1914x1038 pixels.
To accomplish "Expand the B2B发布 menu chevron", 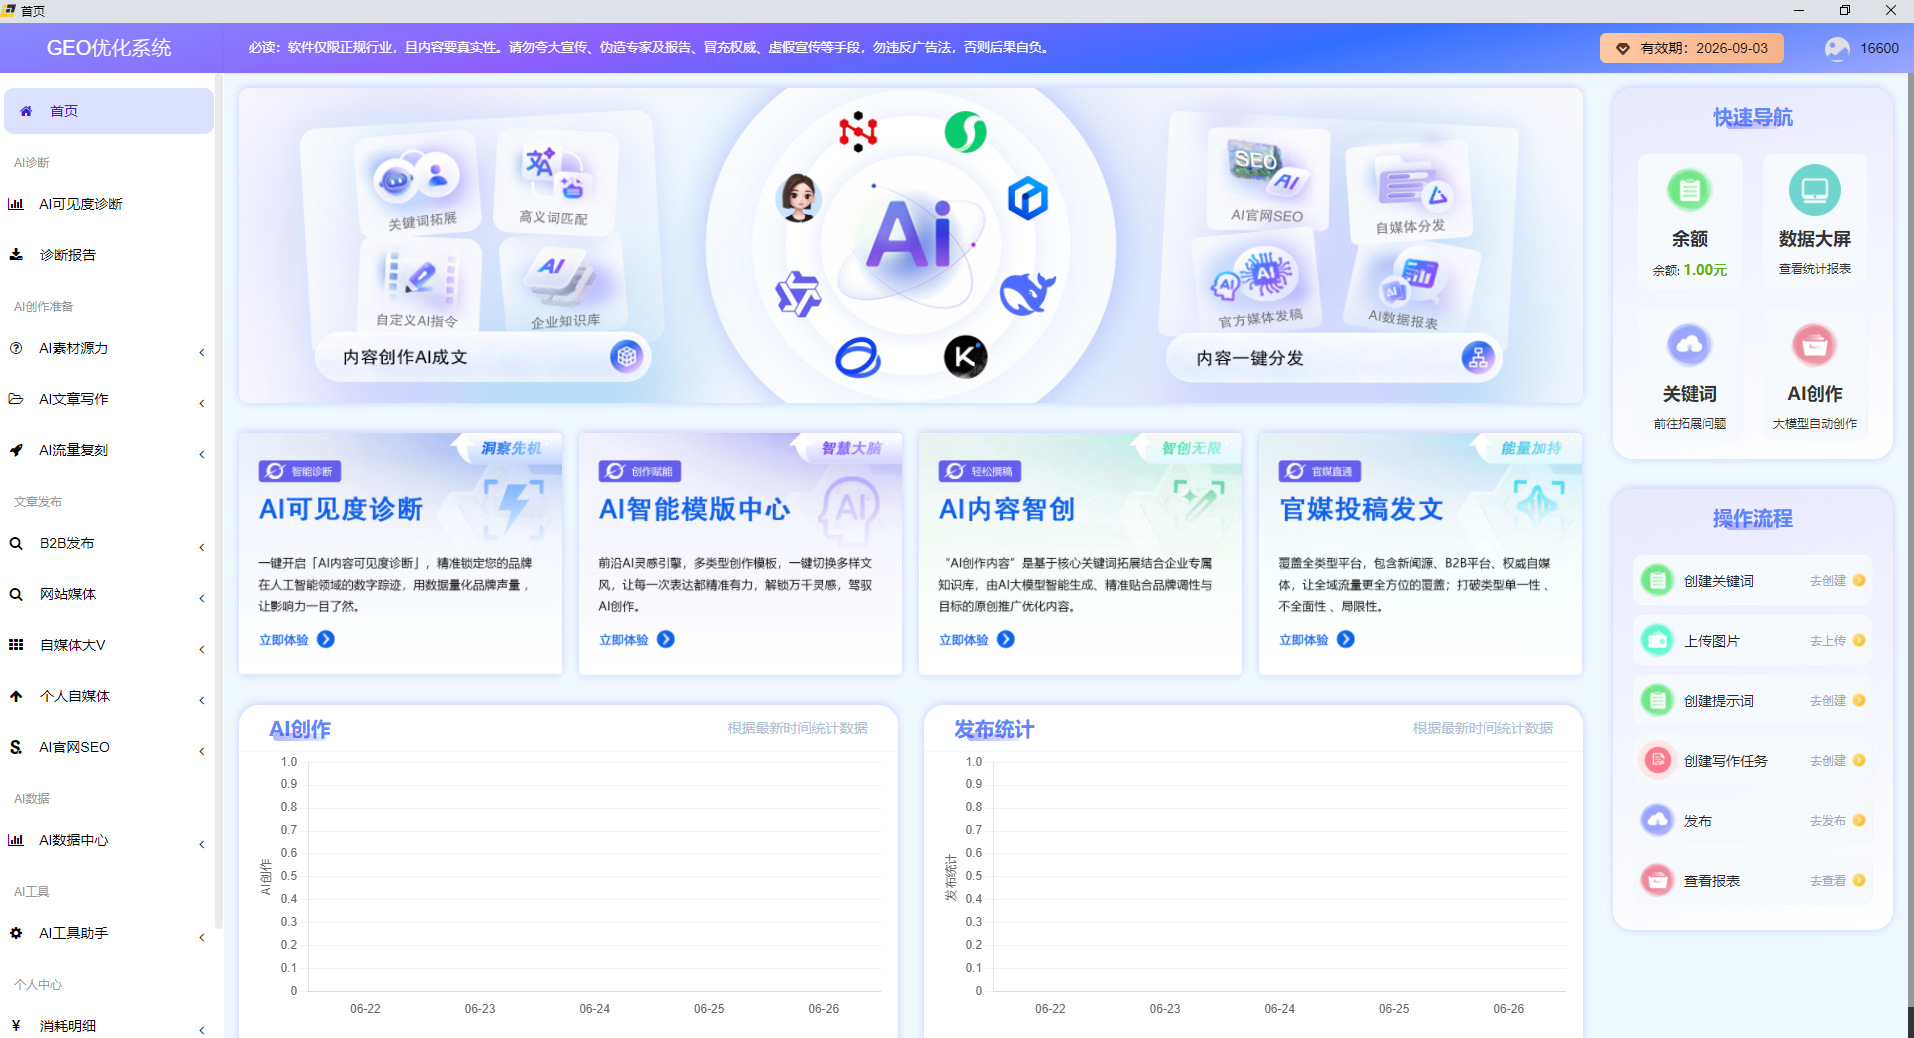I will [x=202, y=546].
